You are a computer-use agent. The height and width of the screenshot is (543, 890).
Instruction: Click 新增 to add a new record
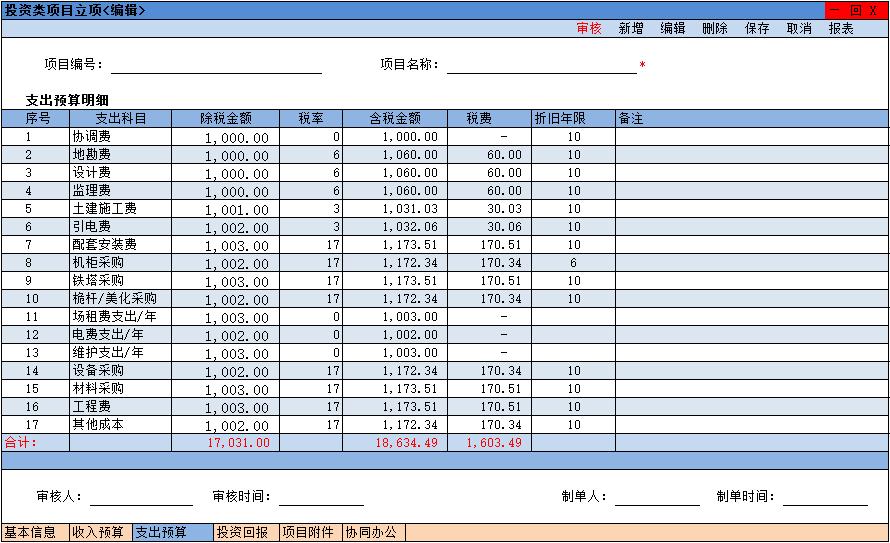631,29
